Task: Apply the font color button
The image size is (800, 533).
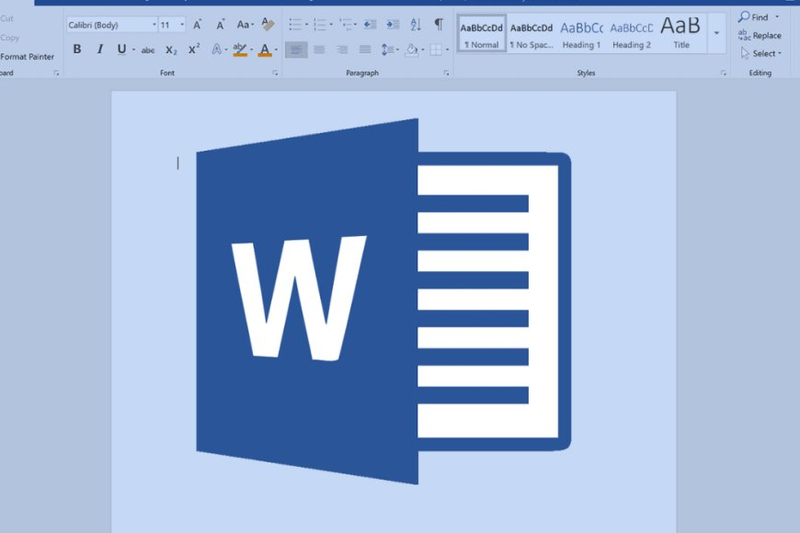Action: 265,49
